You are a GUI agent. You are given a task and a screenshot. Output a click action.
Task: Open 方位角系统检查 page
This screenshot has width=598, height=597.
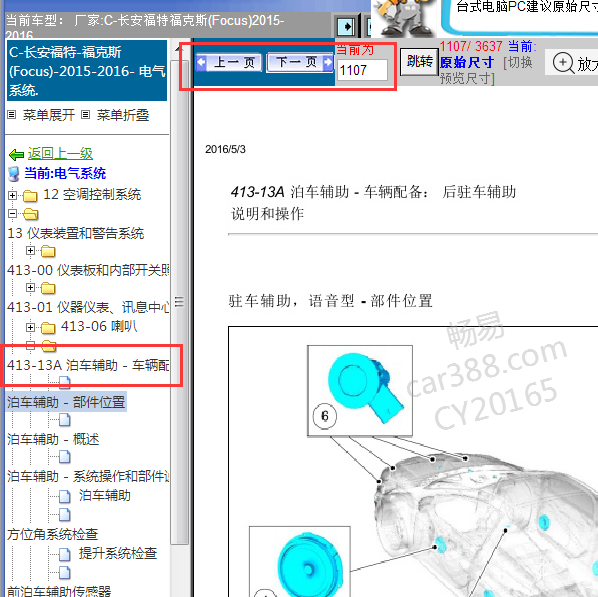(52, 534)
